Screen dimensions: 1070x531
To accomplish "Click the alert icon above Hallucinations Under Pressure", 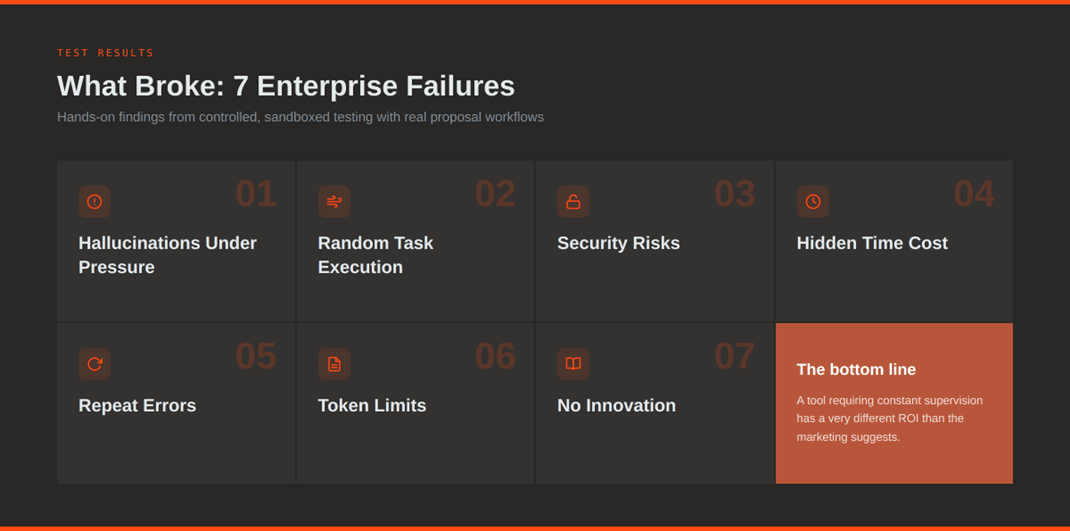I will 95,202.
